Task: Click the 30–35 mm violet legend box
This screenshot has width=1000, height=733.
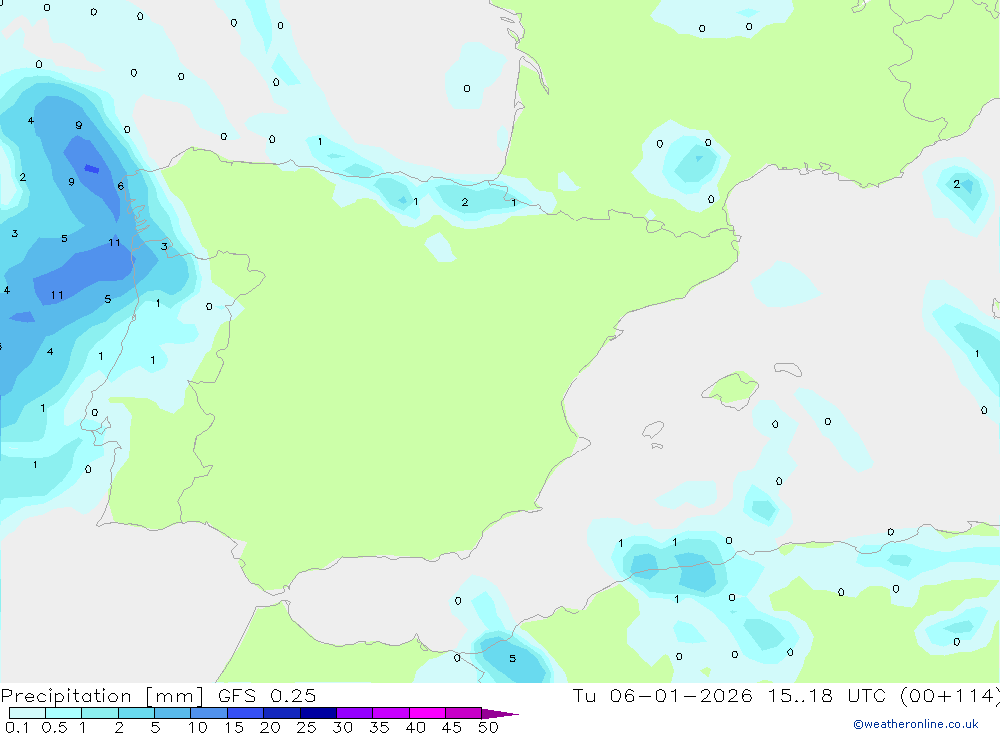Action: [x=354, y=713]
